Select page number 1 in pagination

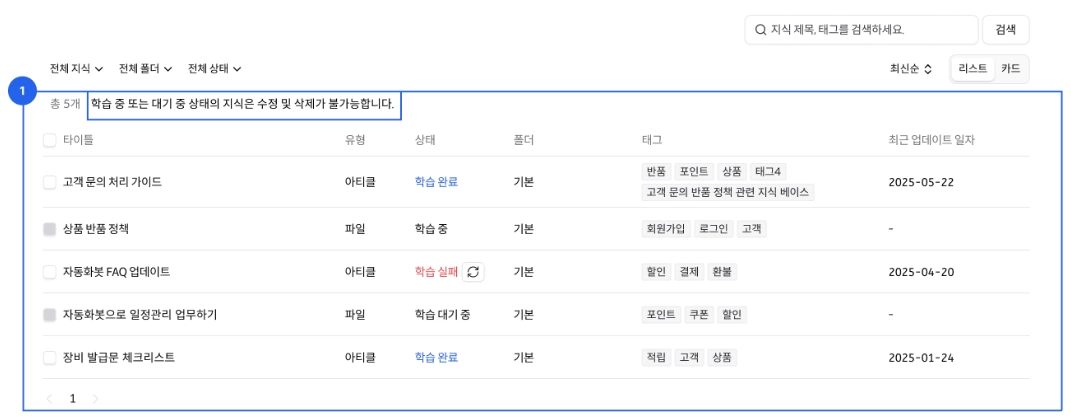coord(72,399)
